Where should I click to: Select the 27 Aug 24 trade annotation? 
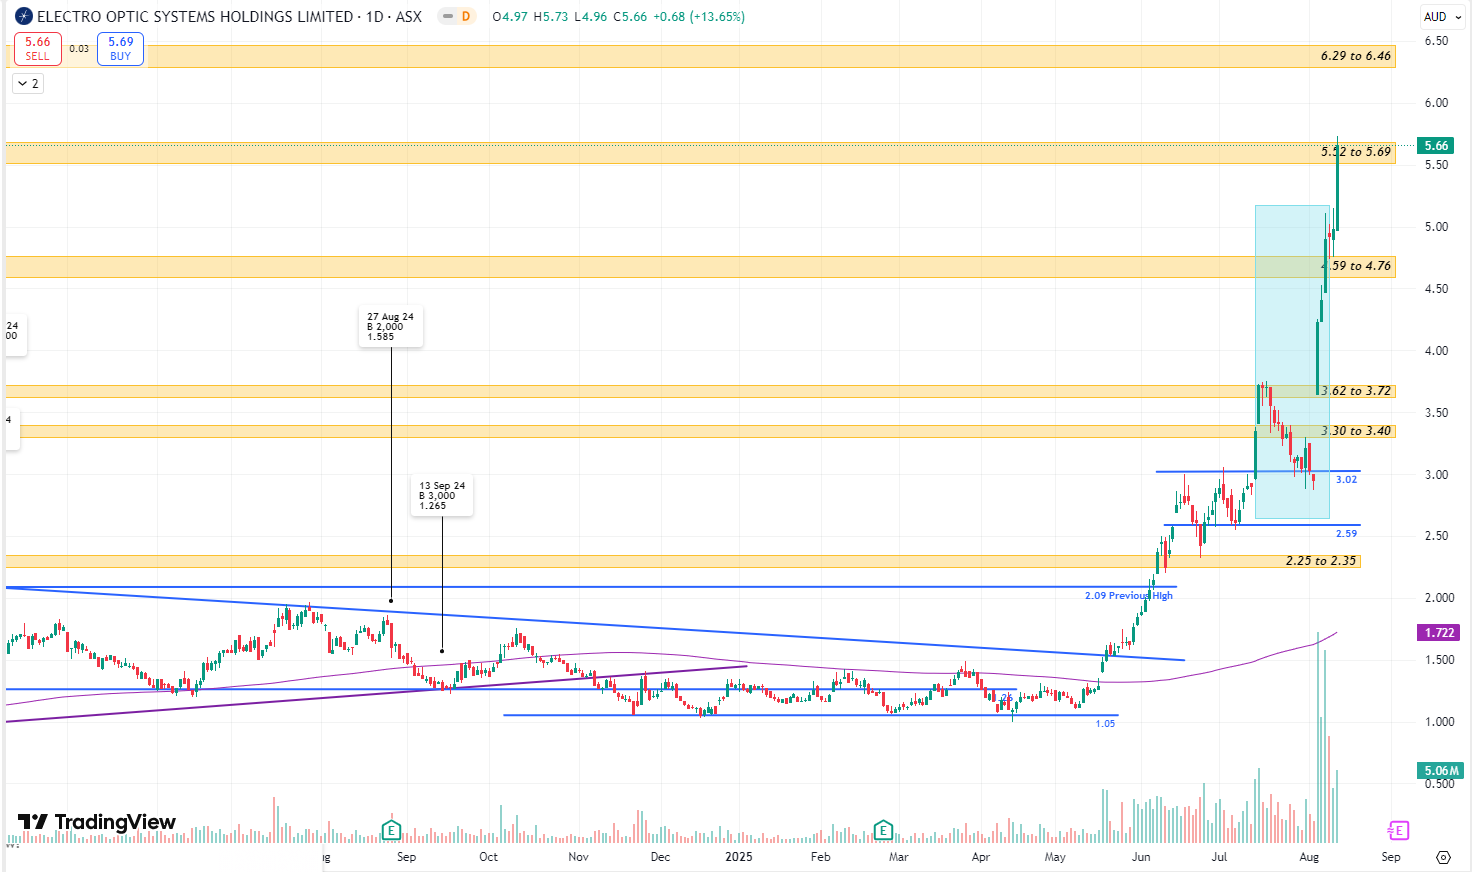pos(390,327)
